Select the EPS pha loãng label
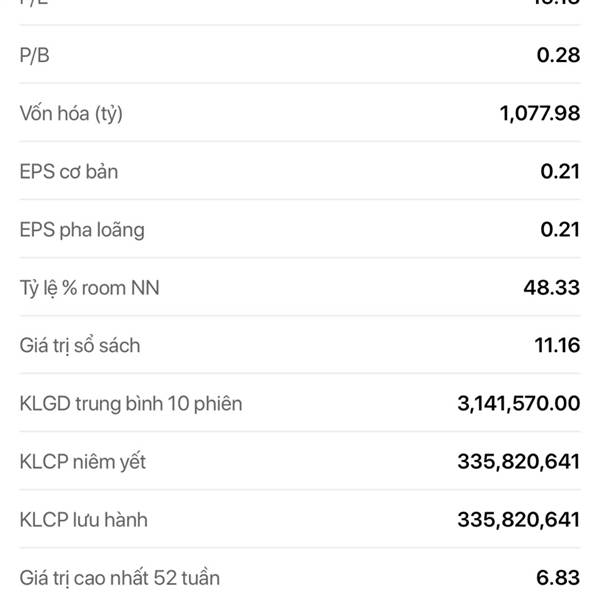Viewport: 600px width, 600px height. coord(82,230)
